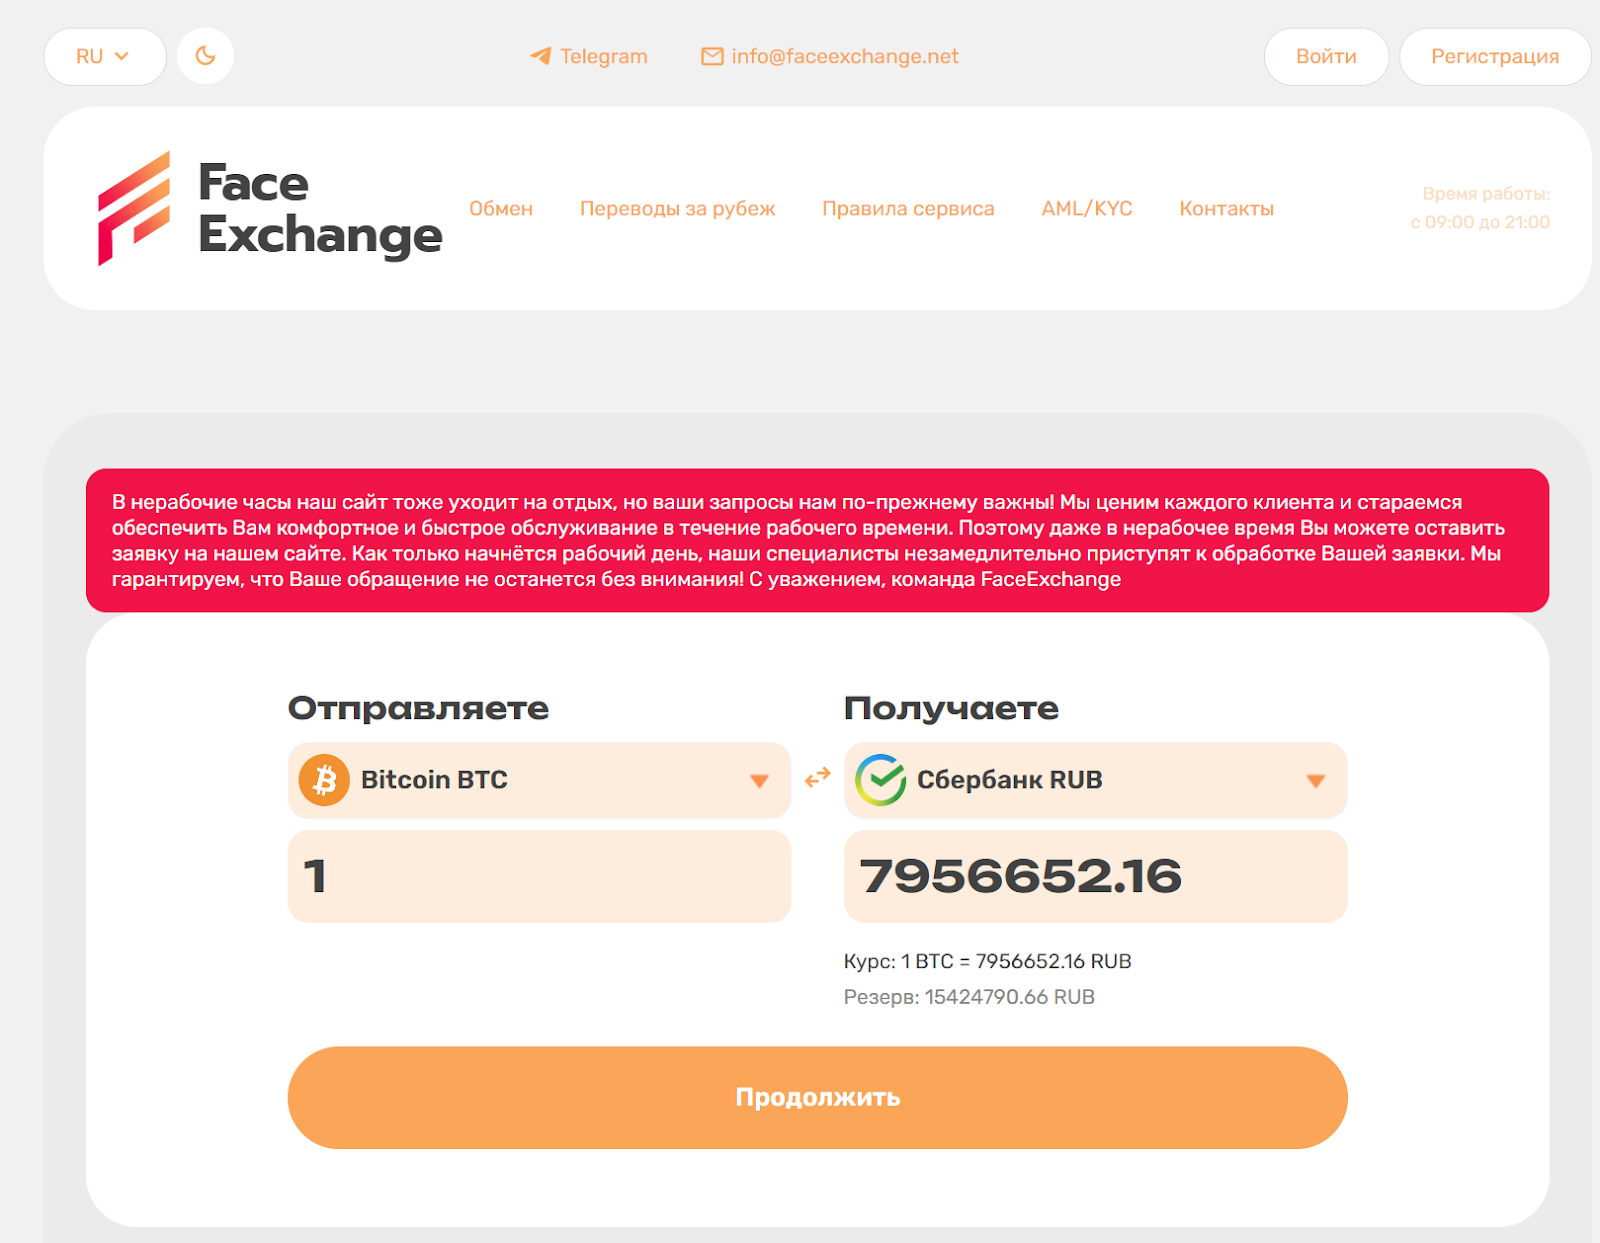Image resolution: width=1600 pixels, height=1243 pixels.
Task: Toggle dark mode with the moon icon
Action: click(205, 56)
